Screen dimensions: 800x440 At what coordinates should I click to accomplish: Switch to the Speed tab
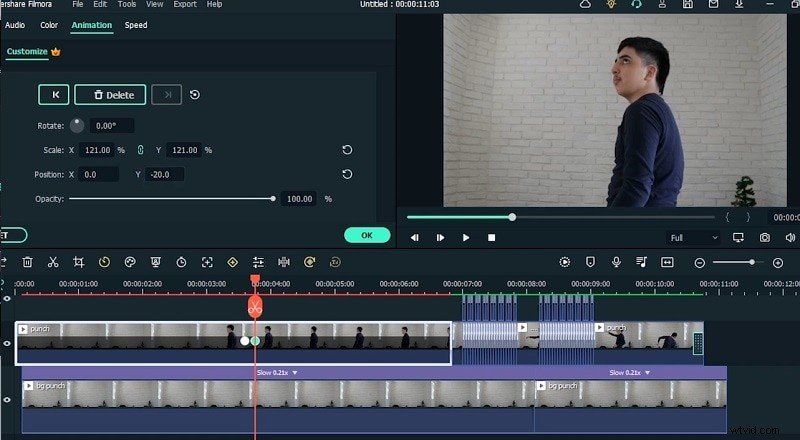click(x=136, y=25)
